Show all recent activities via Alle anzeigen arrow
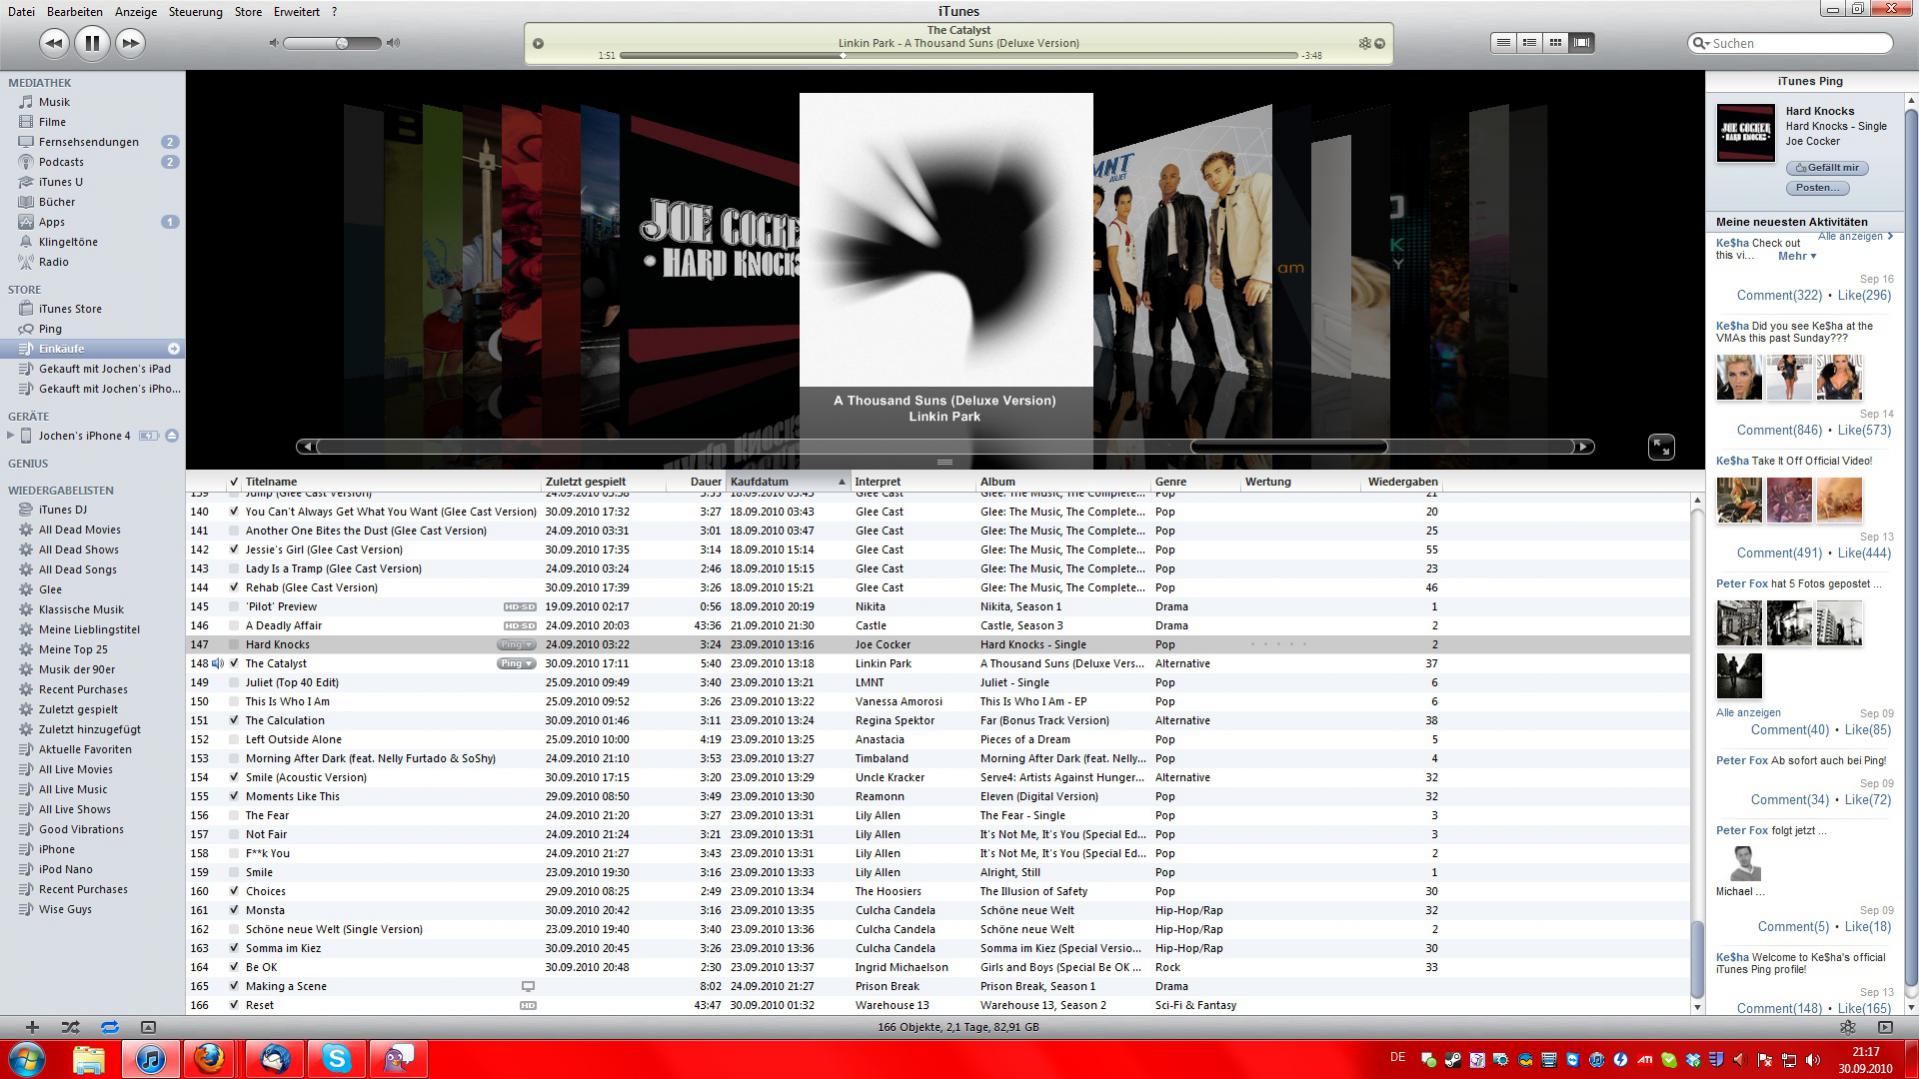 click(1856, 237)
